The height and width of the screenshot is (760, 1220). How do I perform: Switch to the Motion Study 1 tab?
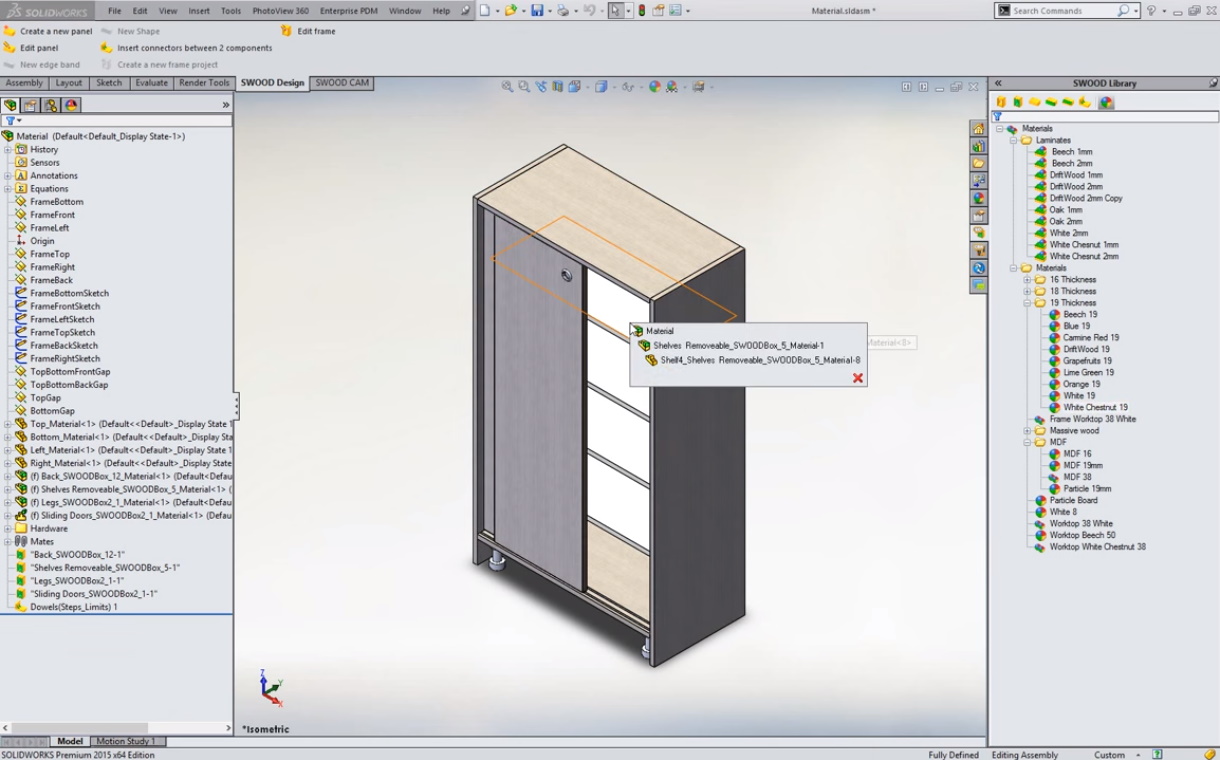coord(125,741)
